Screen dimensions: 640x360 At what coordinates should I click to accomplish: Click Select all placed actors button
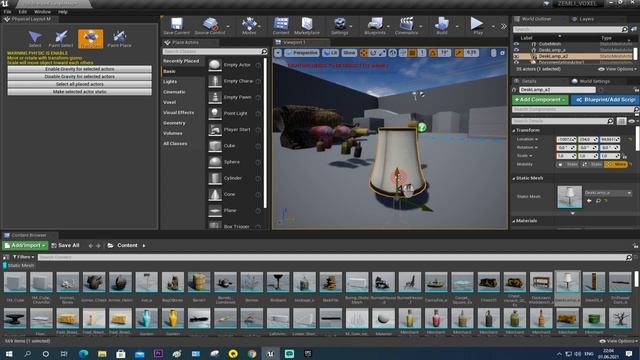80,84
